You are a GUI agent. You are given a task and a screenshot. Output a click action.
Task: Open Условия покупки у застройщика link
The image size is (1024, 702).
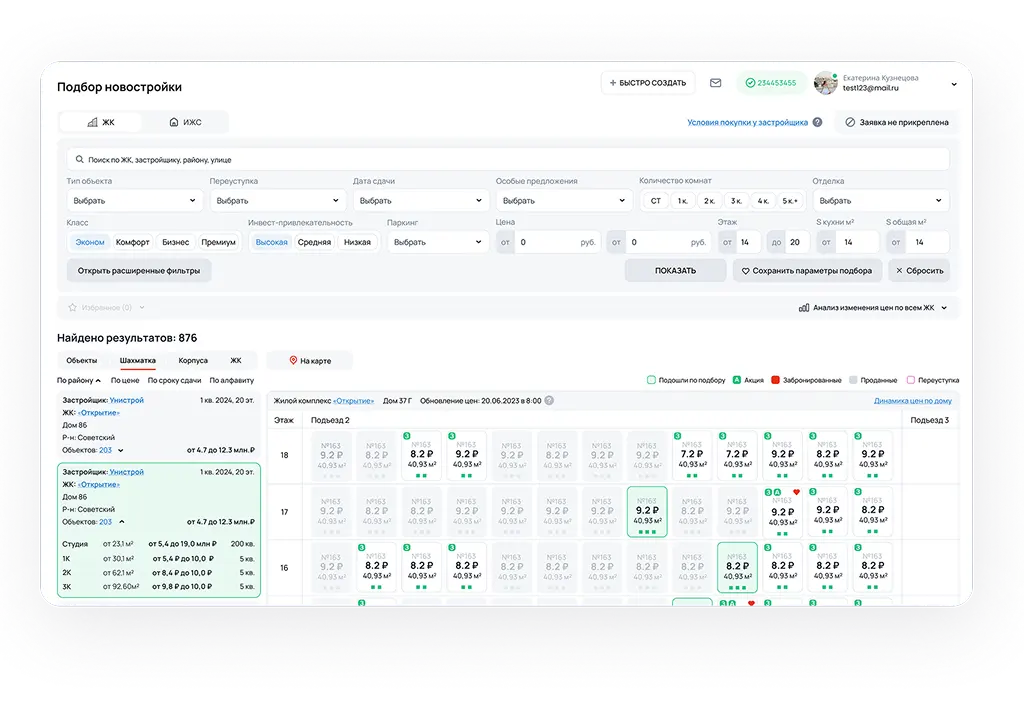747,122
